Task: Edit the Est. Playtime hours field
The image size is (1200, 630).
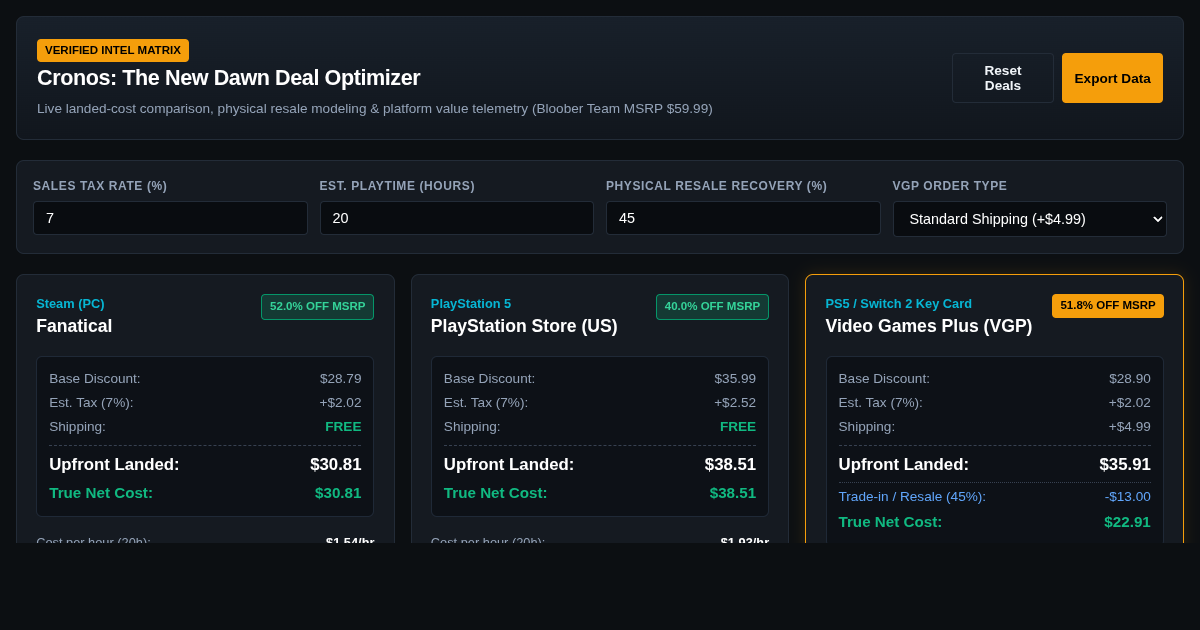Action: (457, 218)
